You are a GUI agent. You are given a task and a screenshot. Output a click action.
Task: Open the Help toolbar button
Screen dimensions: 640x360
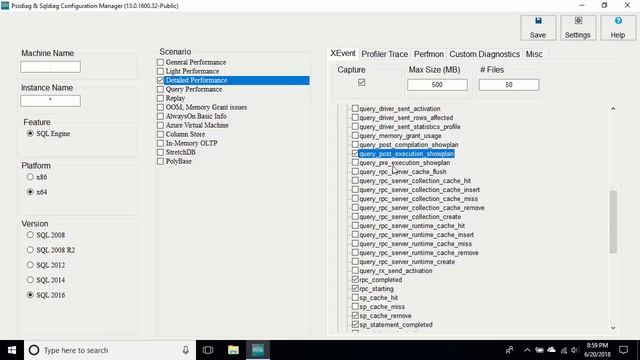tap(618, 28)
